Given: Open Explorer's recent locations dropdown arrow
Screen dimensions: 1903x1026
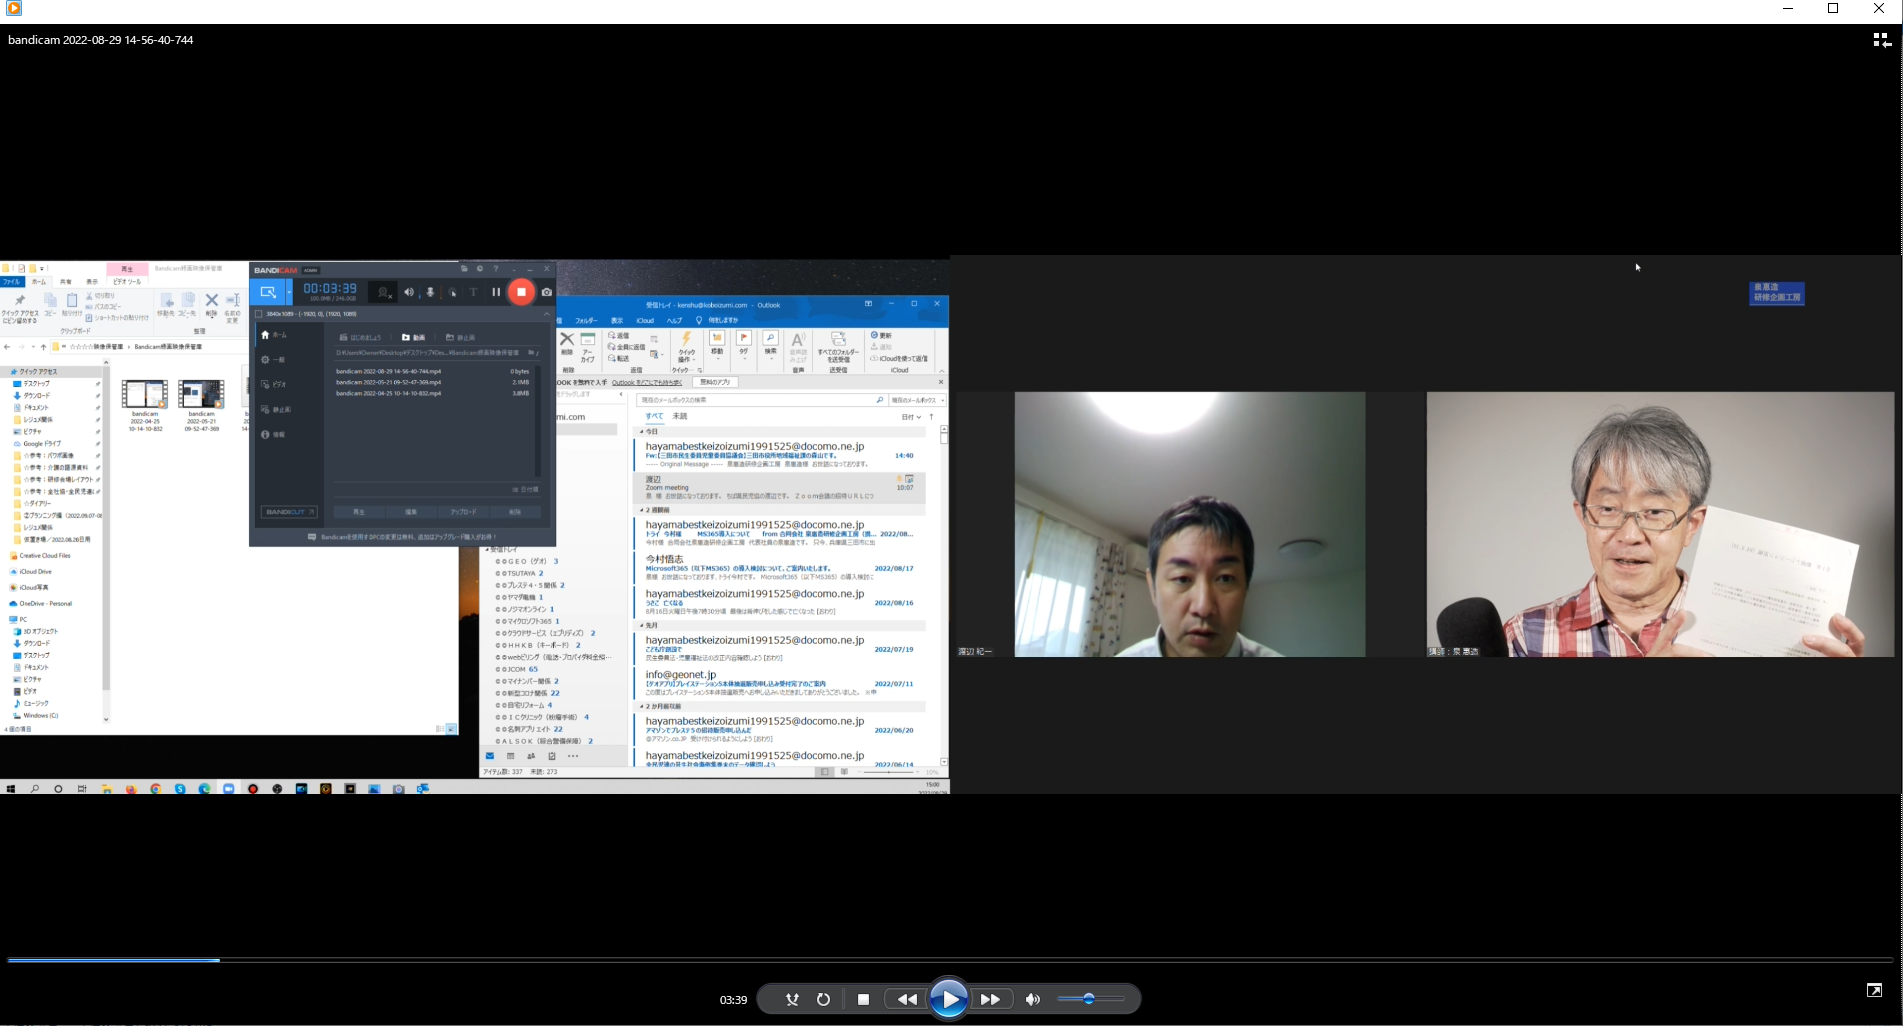Looking at the screenshot, I should tap(32, 347).
